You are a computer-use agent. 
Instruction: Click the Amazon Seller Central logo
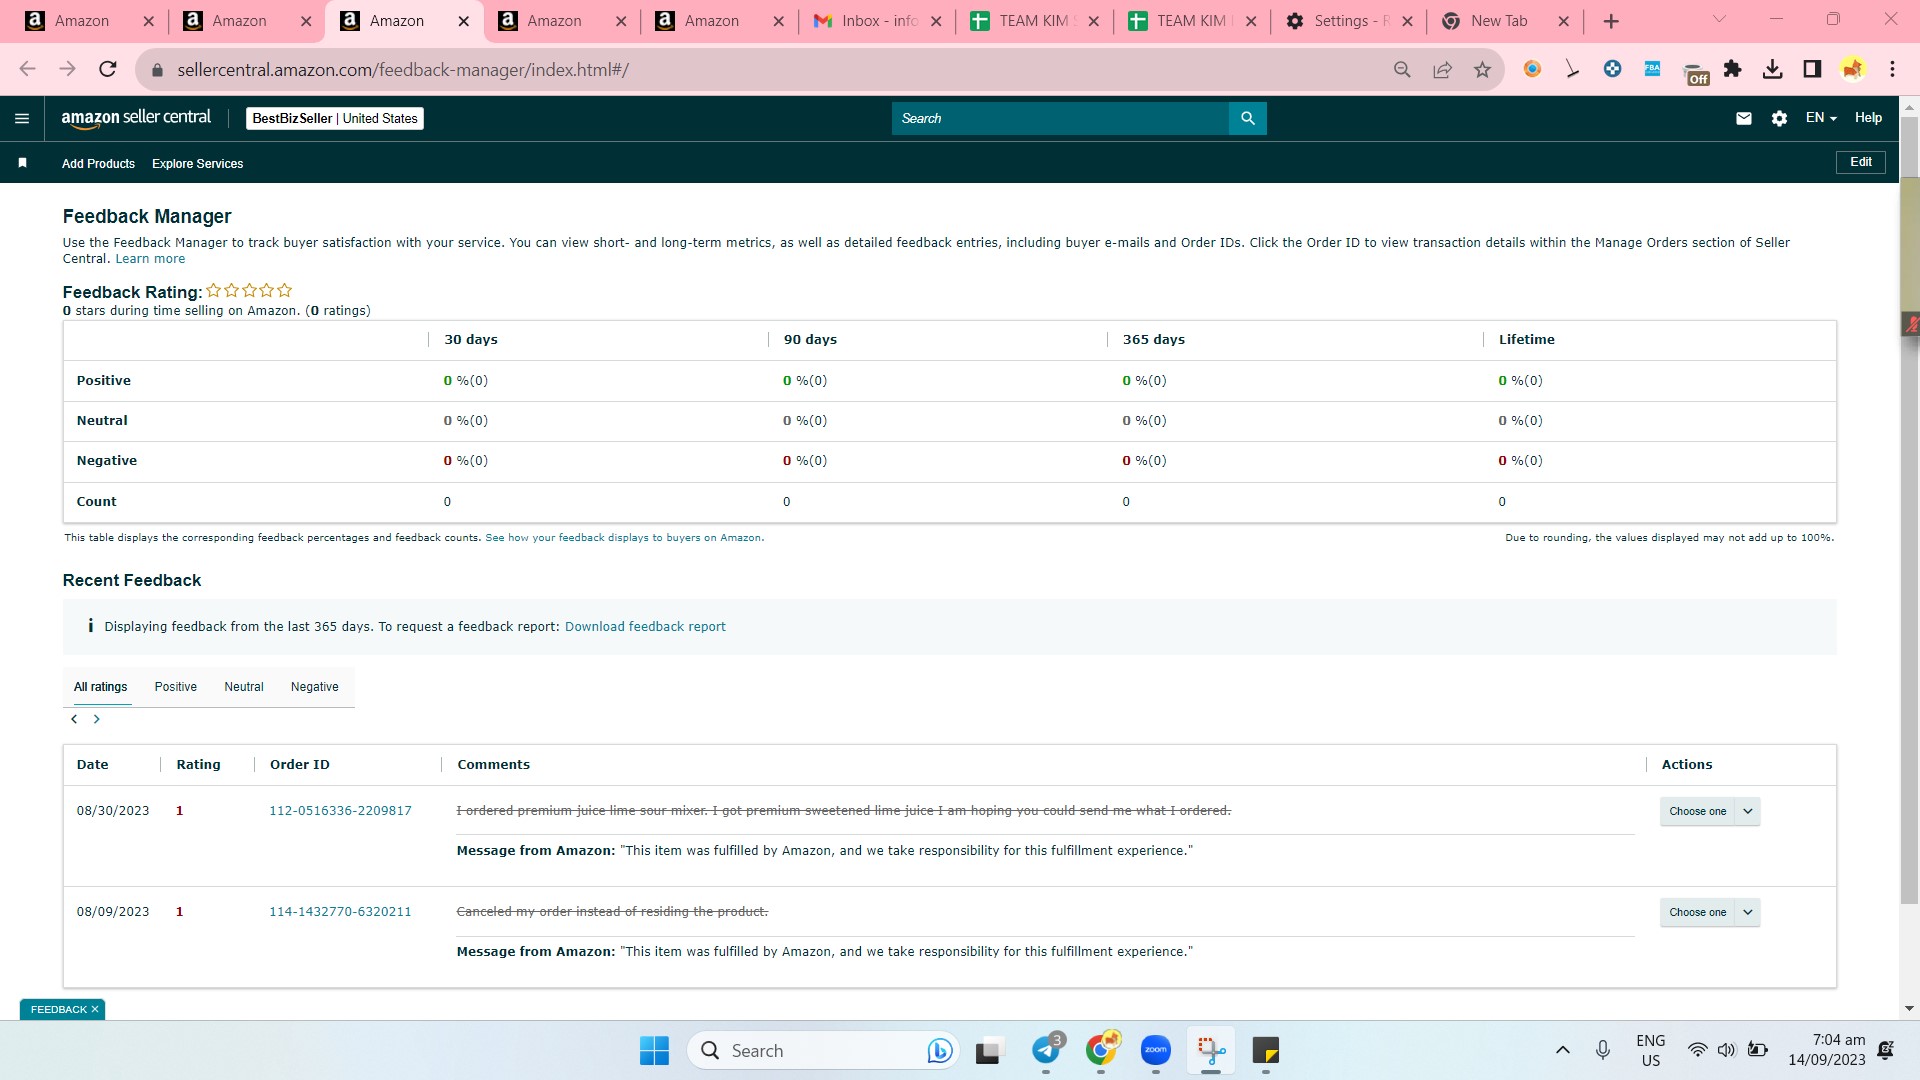pos(136,118)
